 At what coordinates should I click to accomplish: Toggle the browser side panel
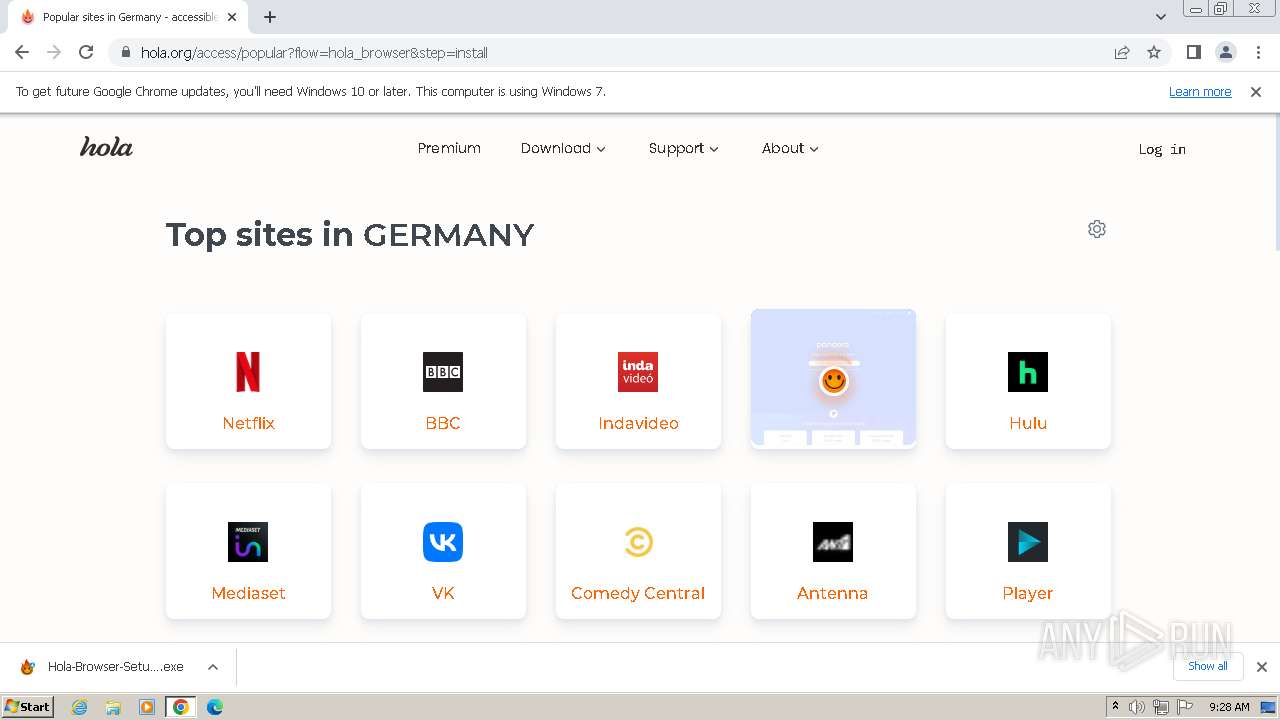1193,52
